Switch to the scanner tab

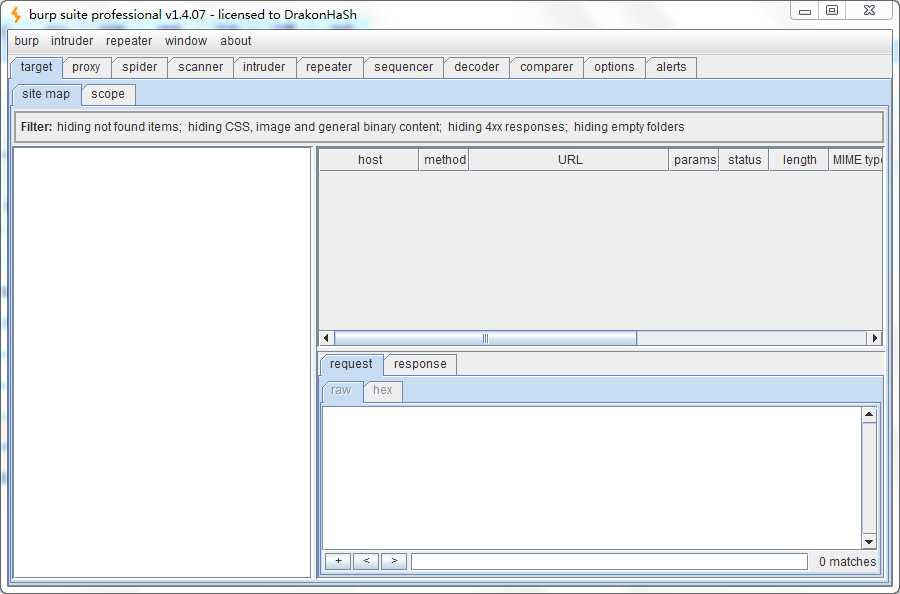(200, 67)
